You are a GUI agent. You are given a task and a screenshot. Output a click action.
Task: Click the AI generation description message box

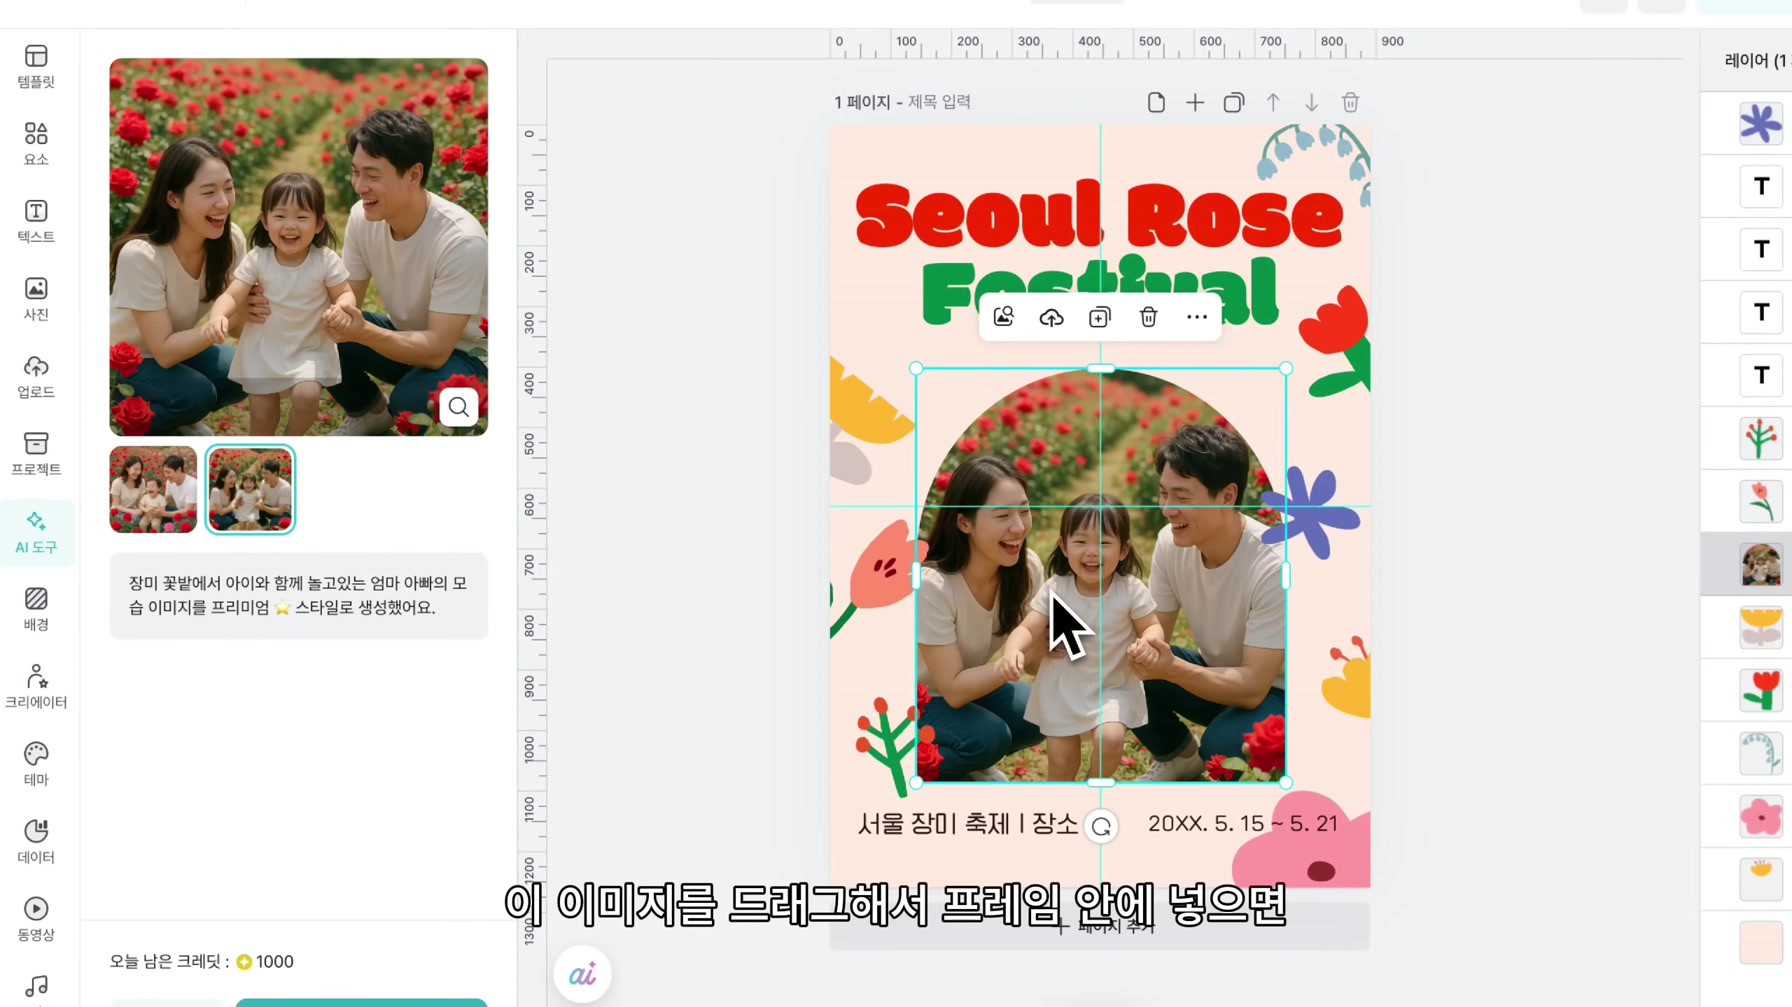coord(299,596)
